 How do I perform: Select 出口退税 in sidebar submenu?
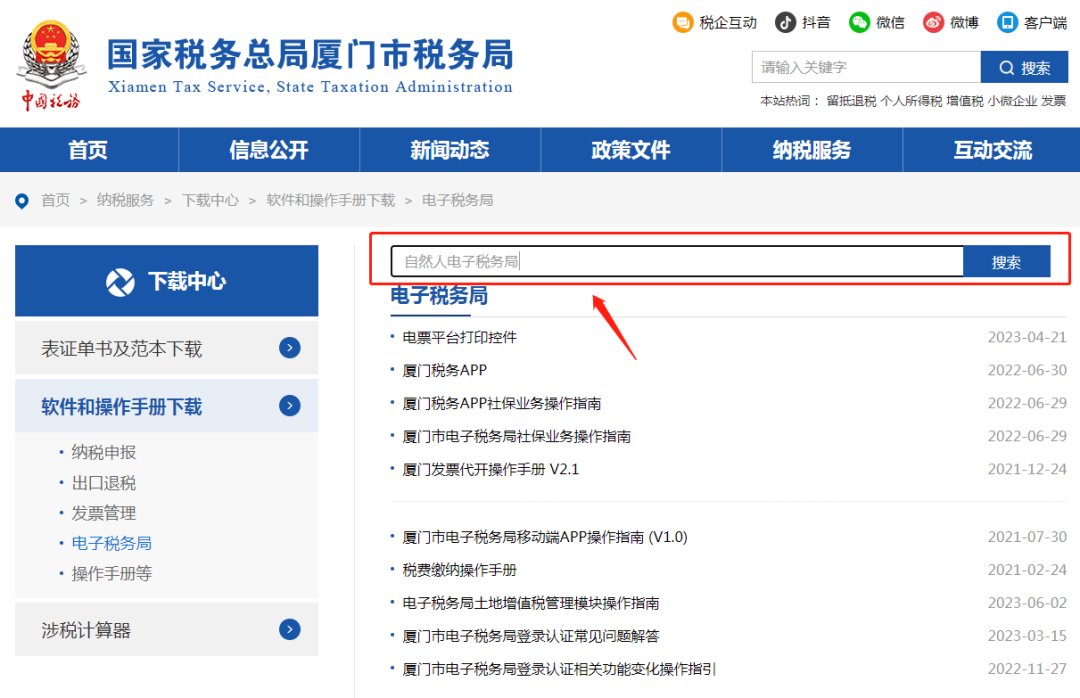104,482
